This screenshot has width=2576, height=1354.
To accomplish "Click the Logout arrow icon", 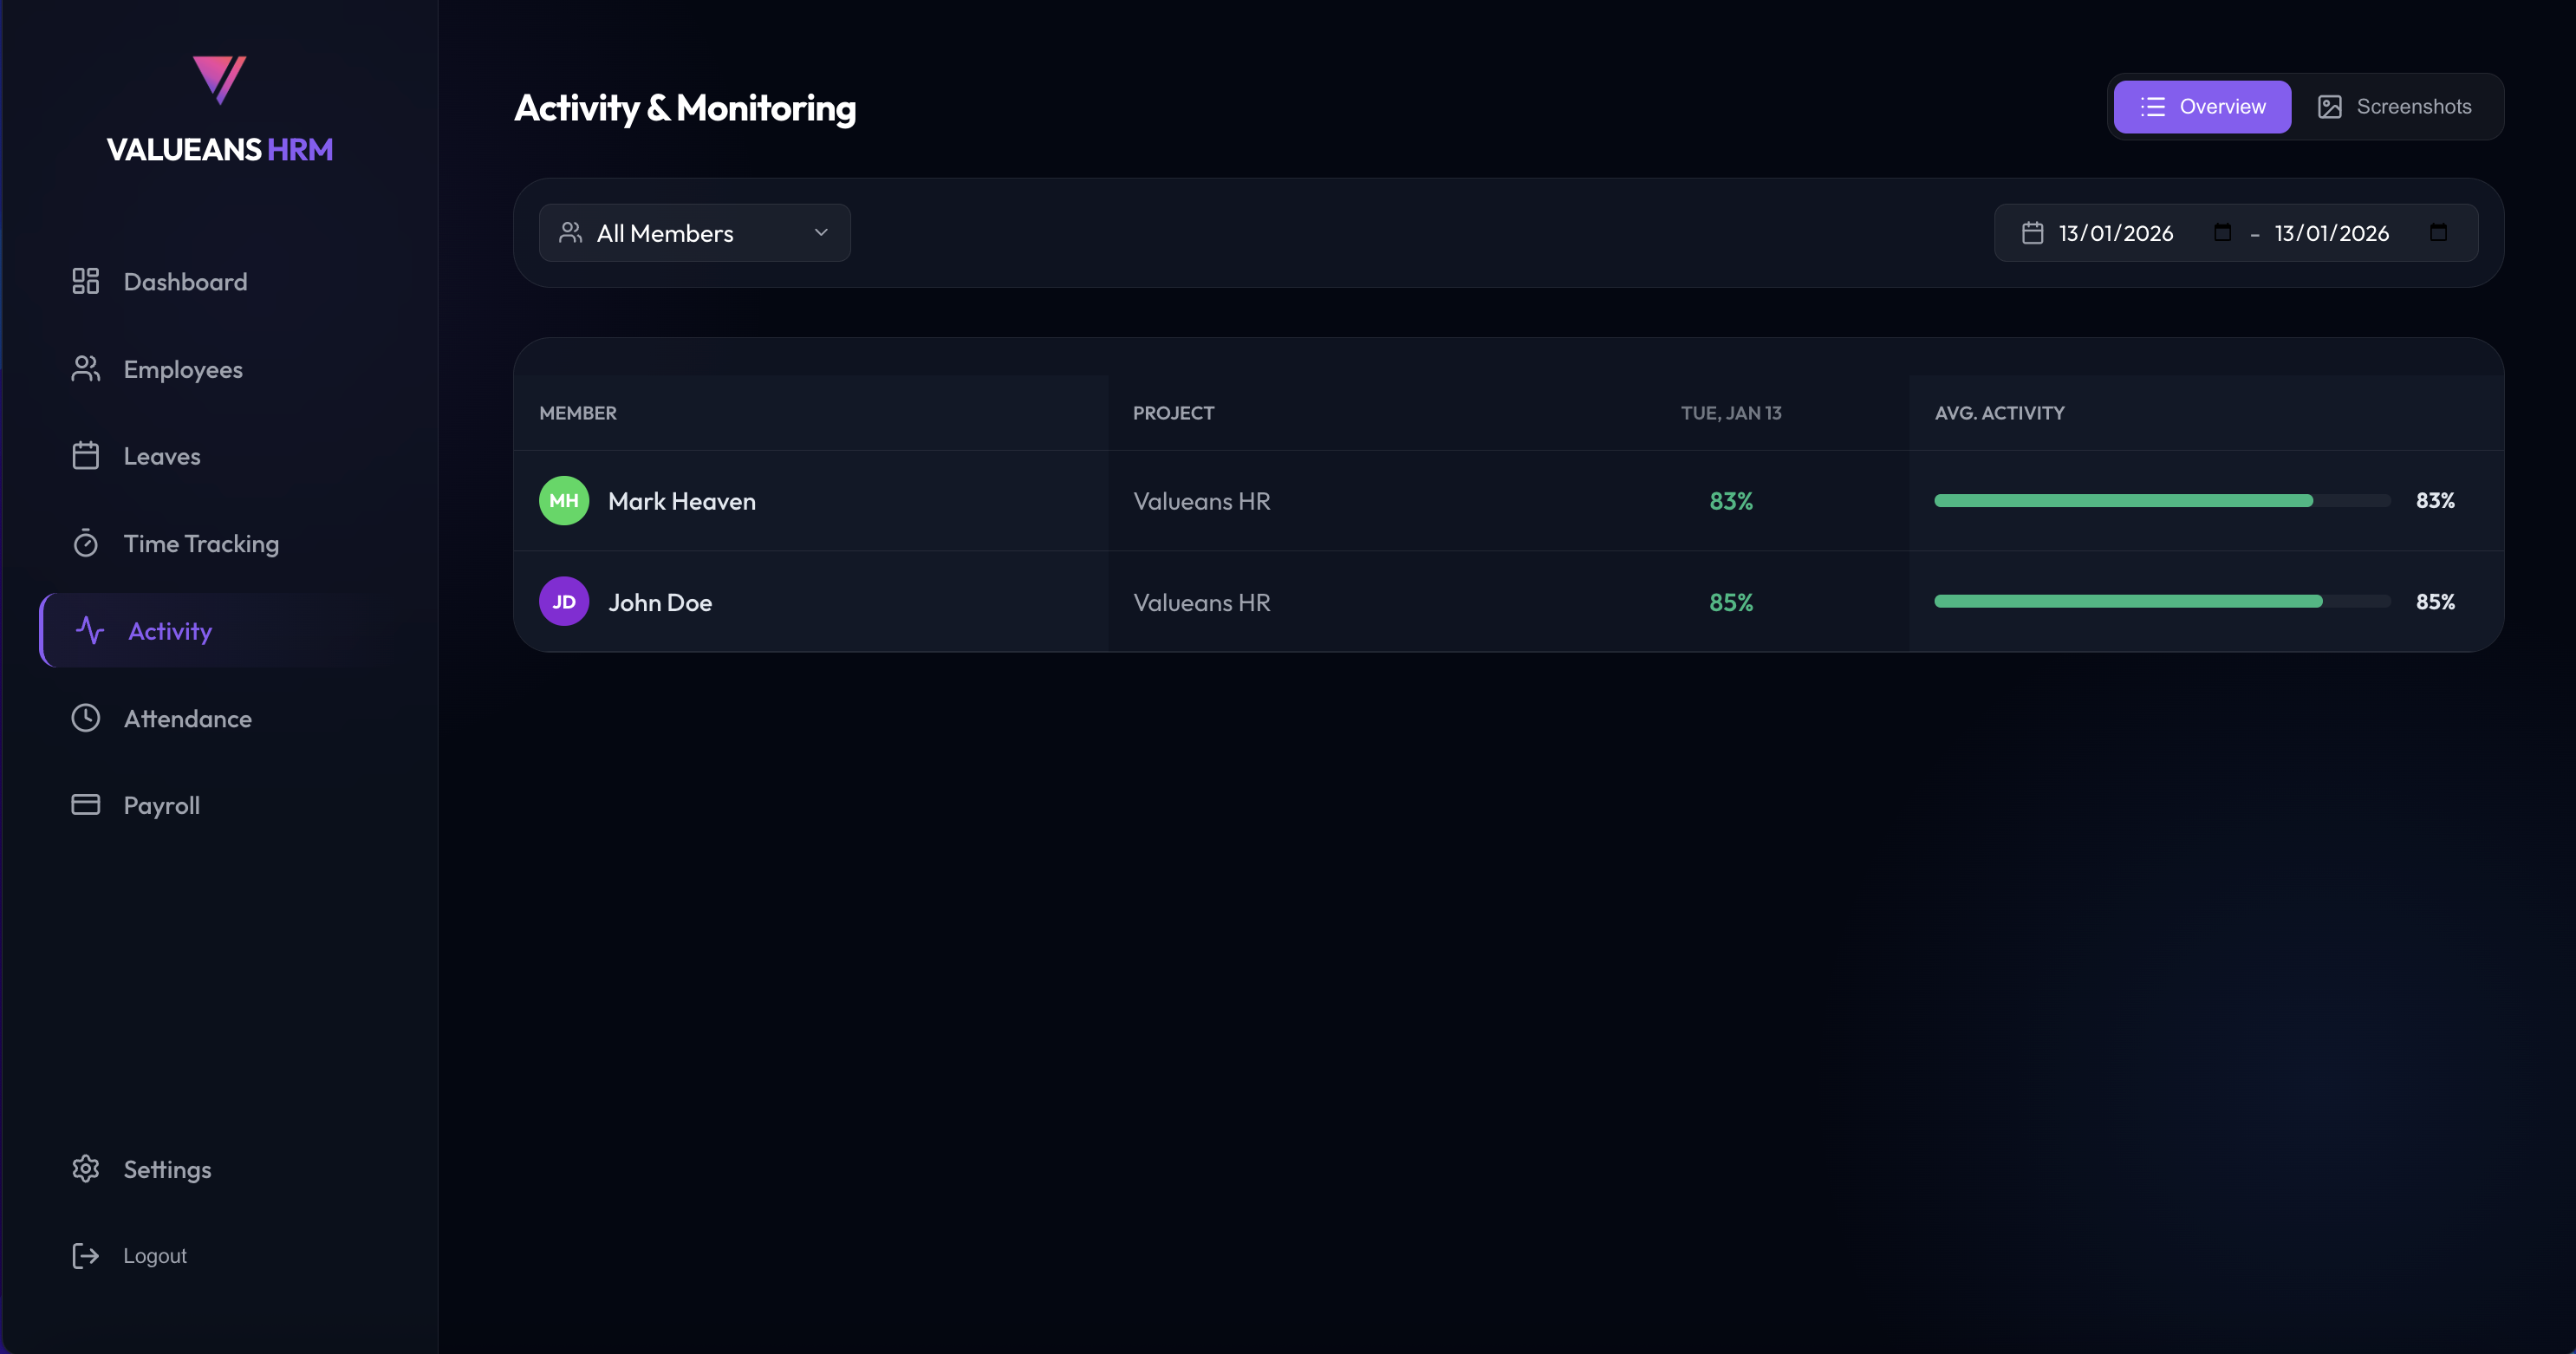I will 86,1256.
